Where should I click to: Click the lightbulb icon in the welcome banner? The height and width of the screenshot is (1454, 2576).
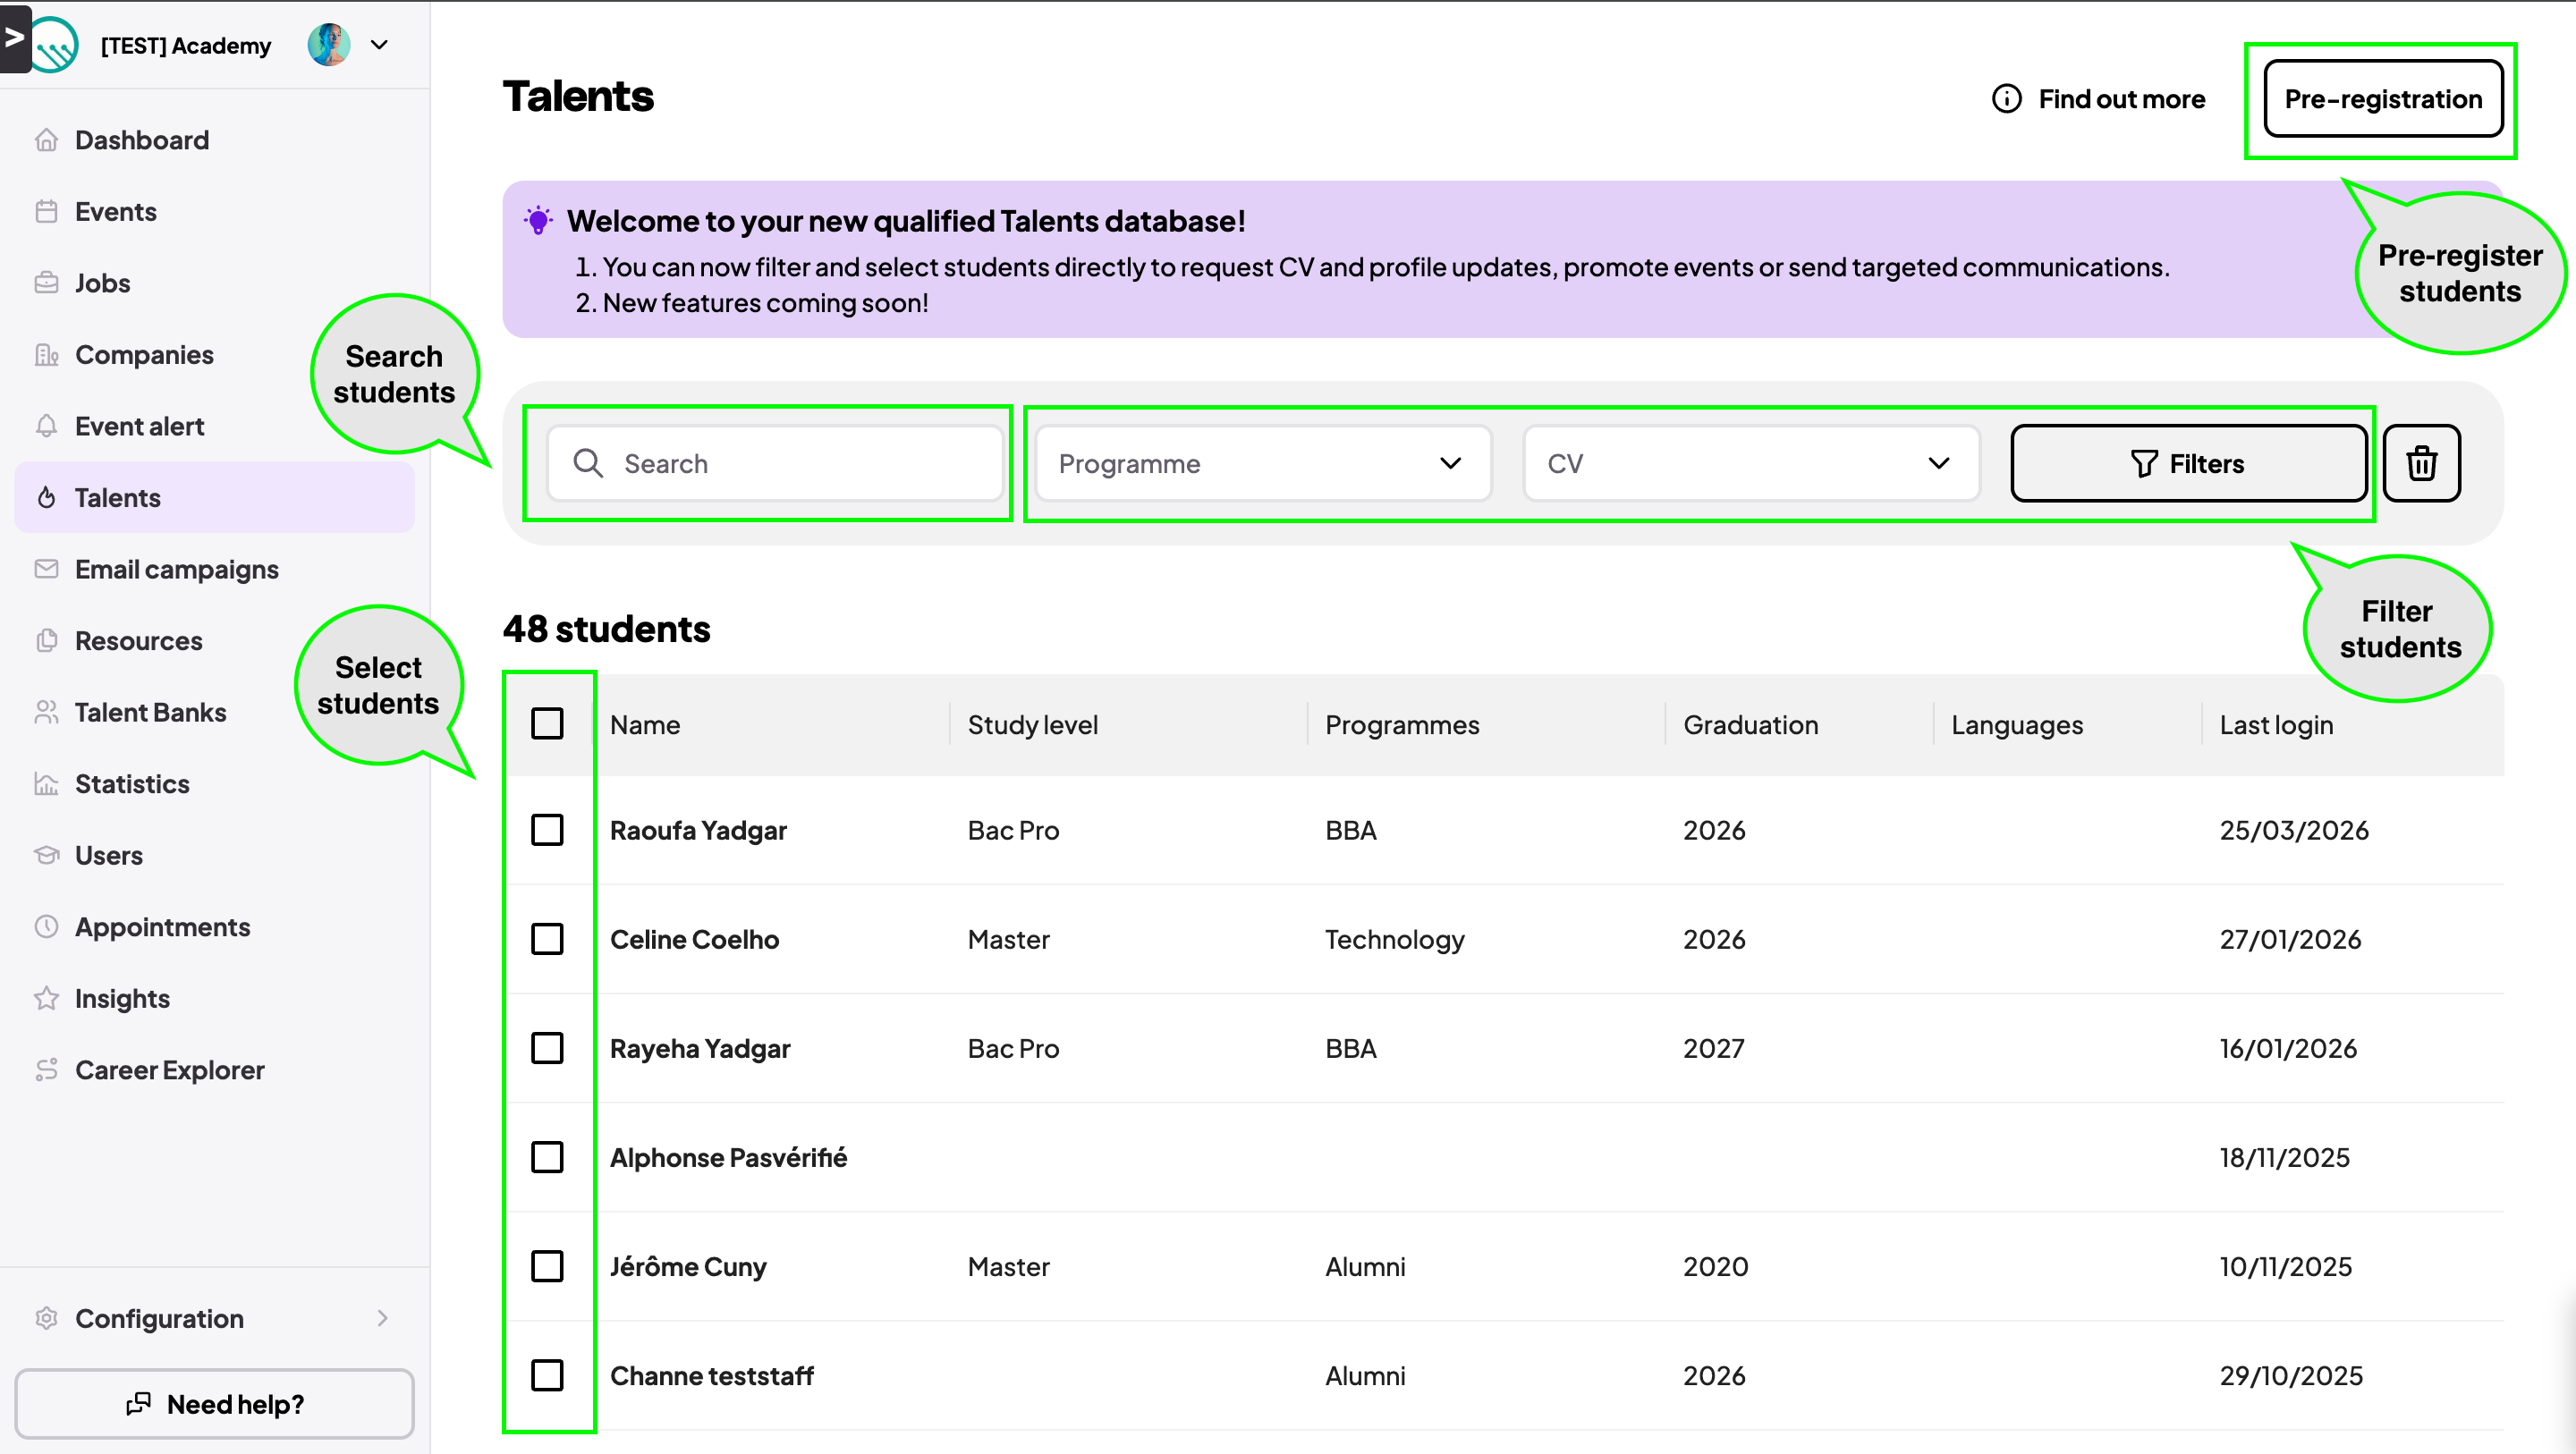(538, 220)
